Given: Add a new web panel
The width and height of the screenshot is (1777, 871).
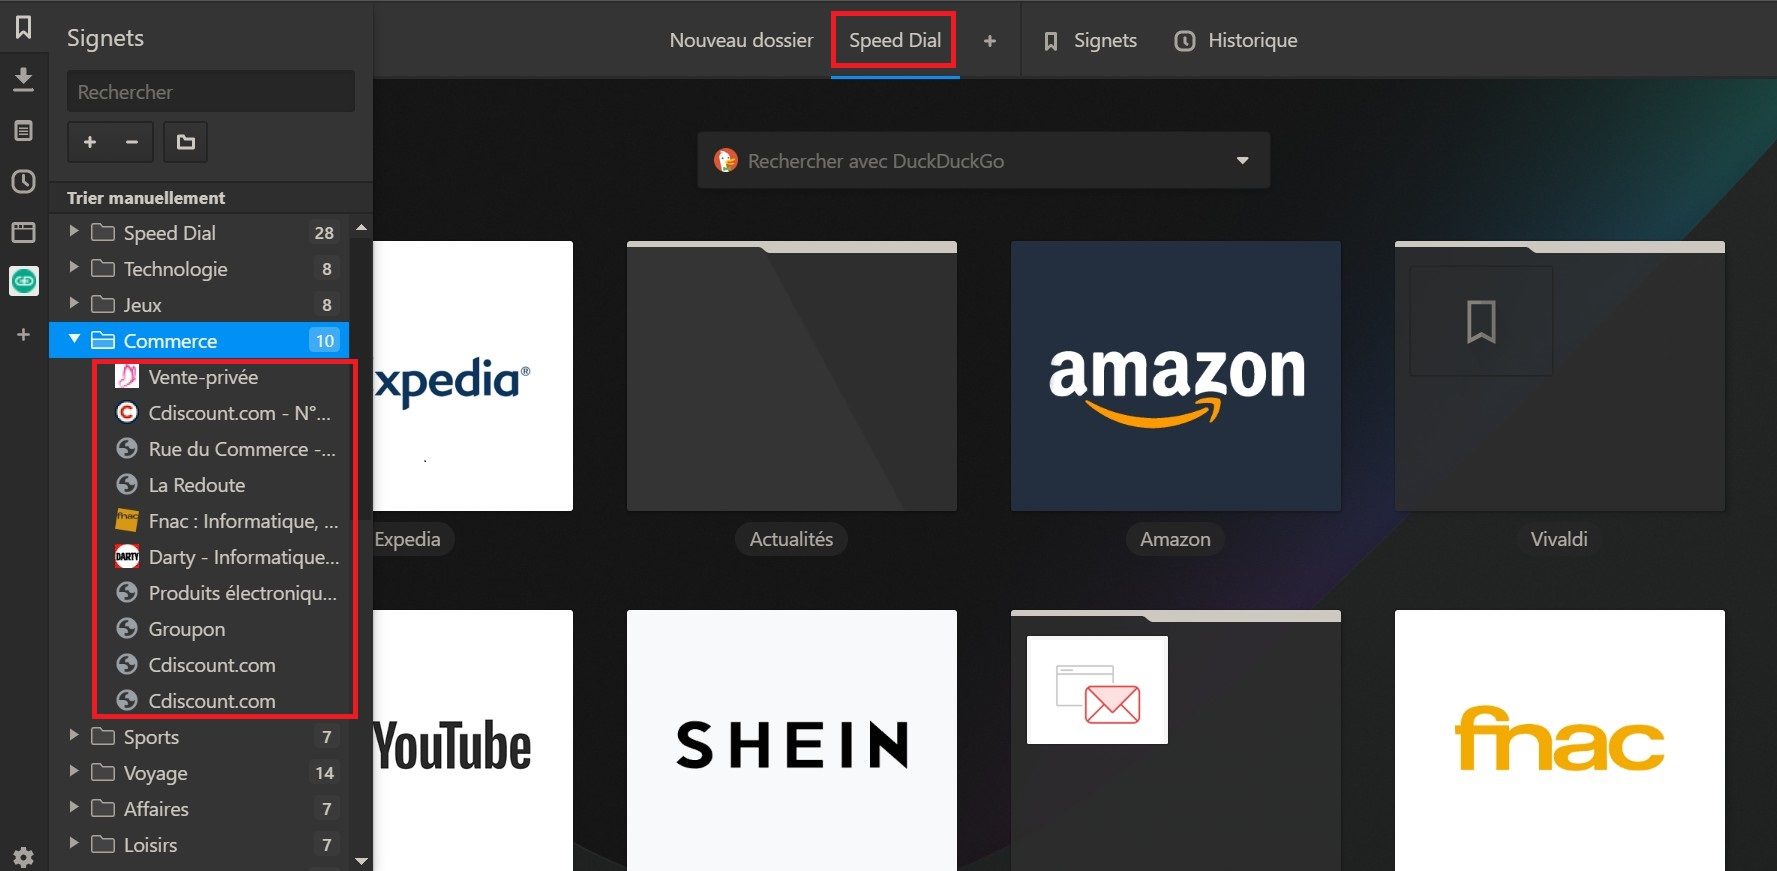Looking at the screenshot, I should click(23, 335).
